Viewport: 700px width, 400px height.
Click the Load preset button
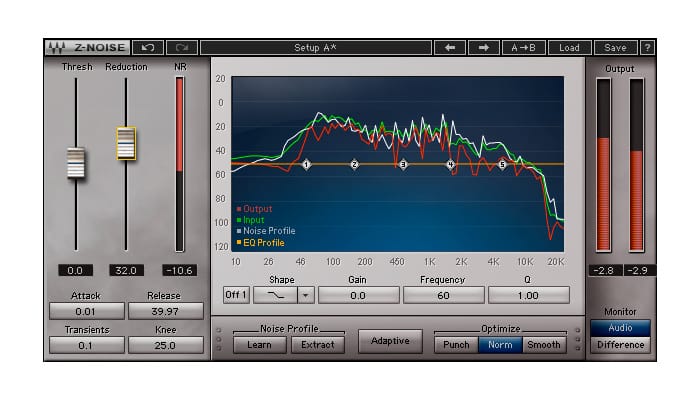click(569, 47)
